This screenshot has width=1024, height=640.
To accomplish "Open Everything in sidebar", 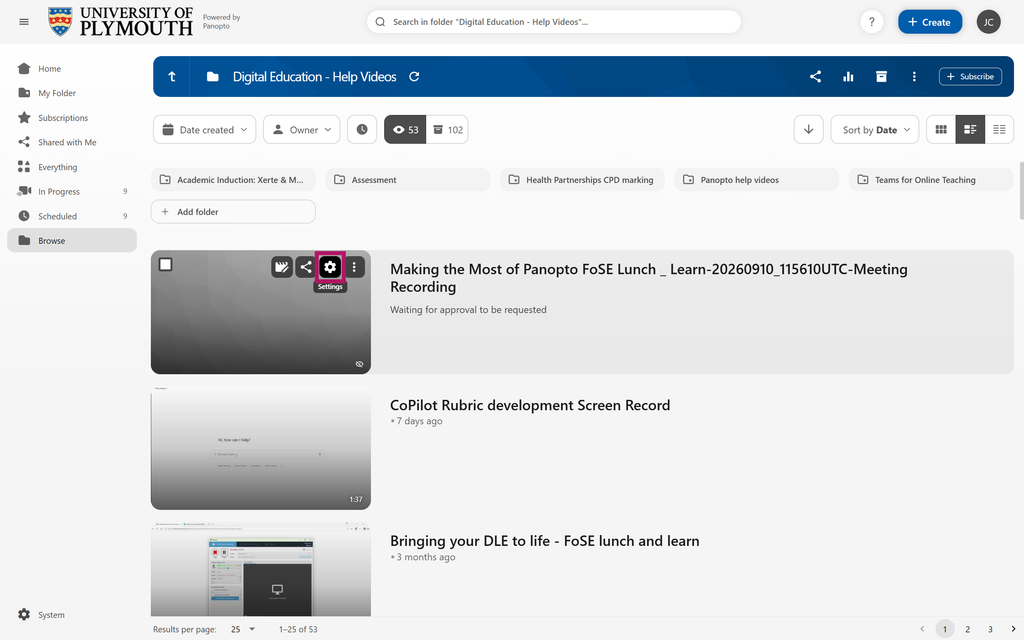I will click(x=72, y=167).
